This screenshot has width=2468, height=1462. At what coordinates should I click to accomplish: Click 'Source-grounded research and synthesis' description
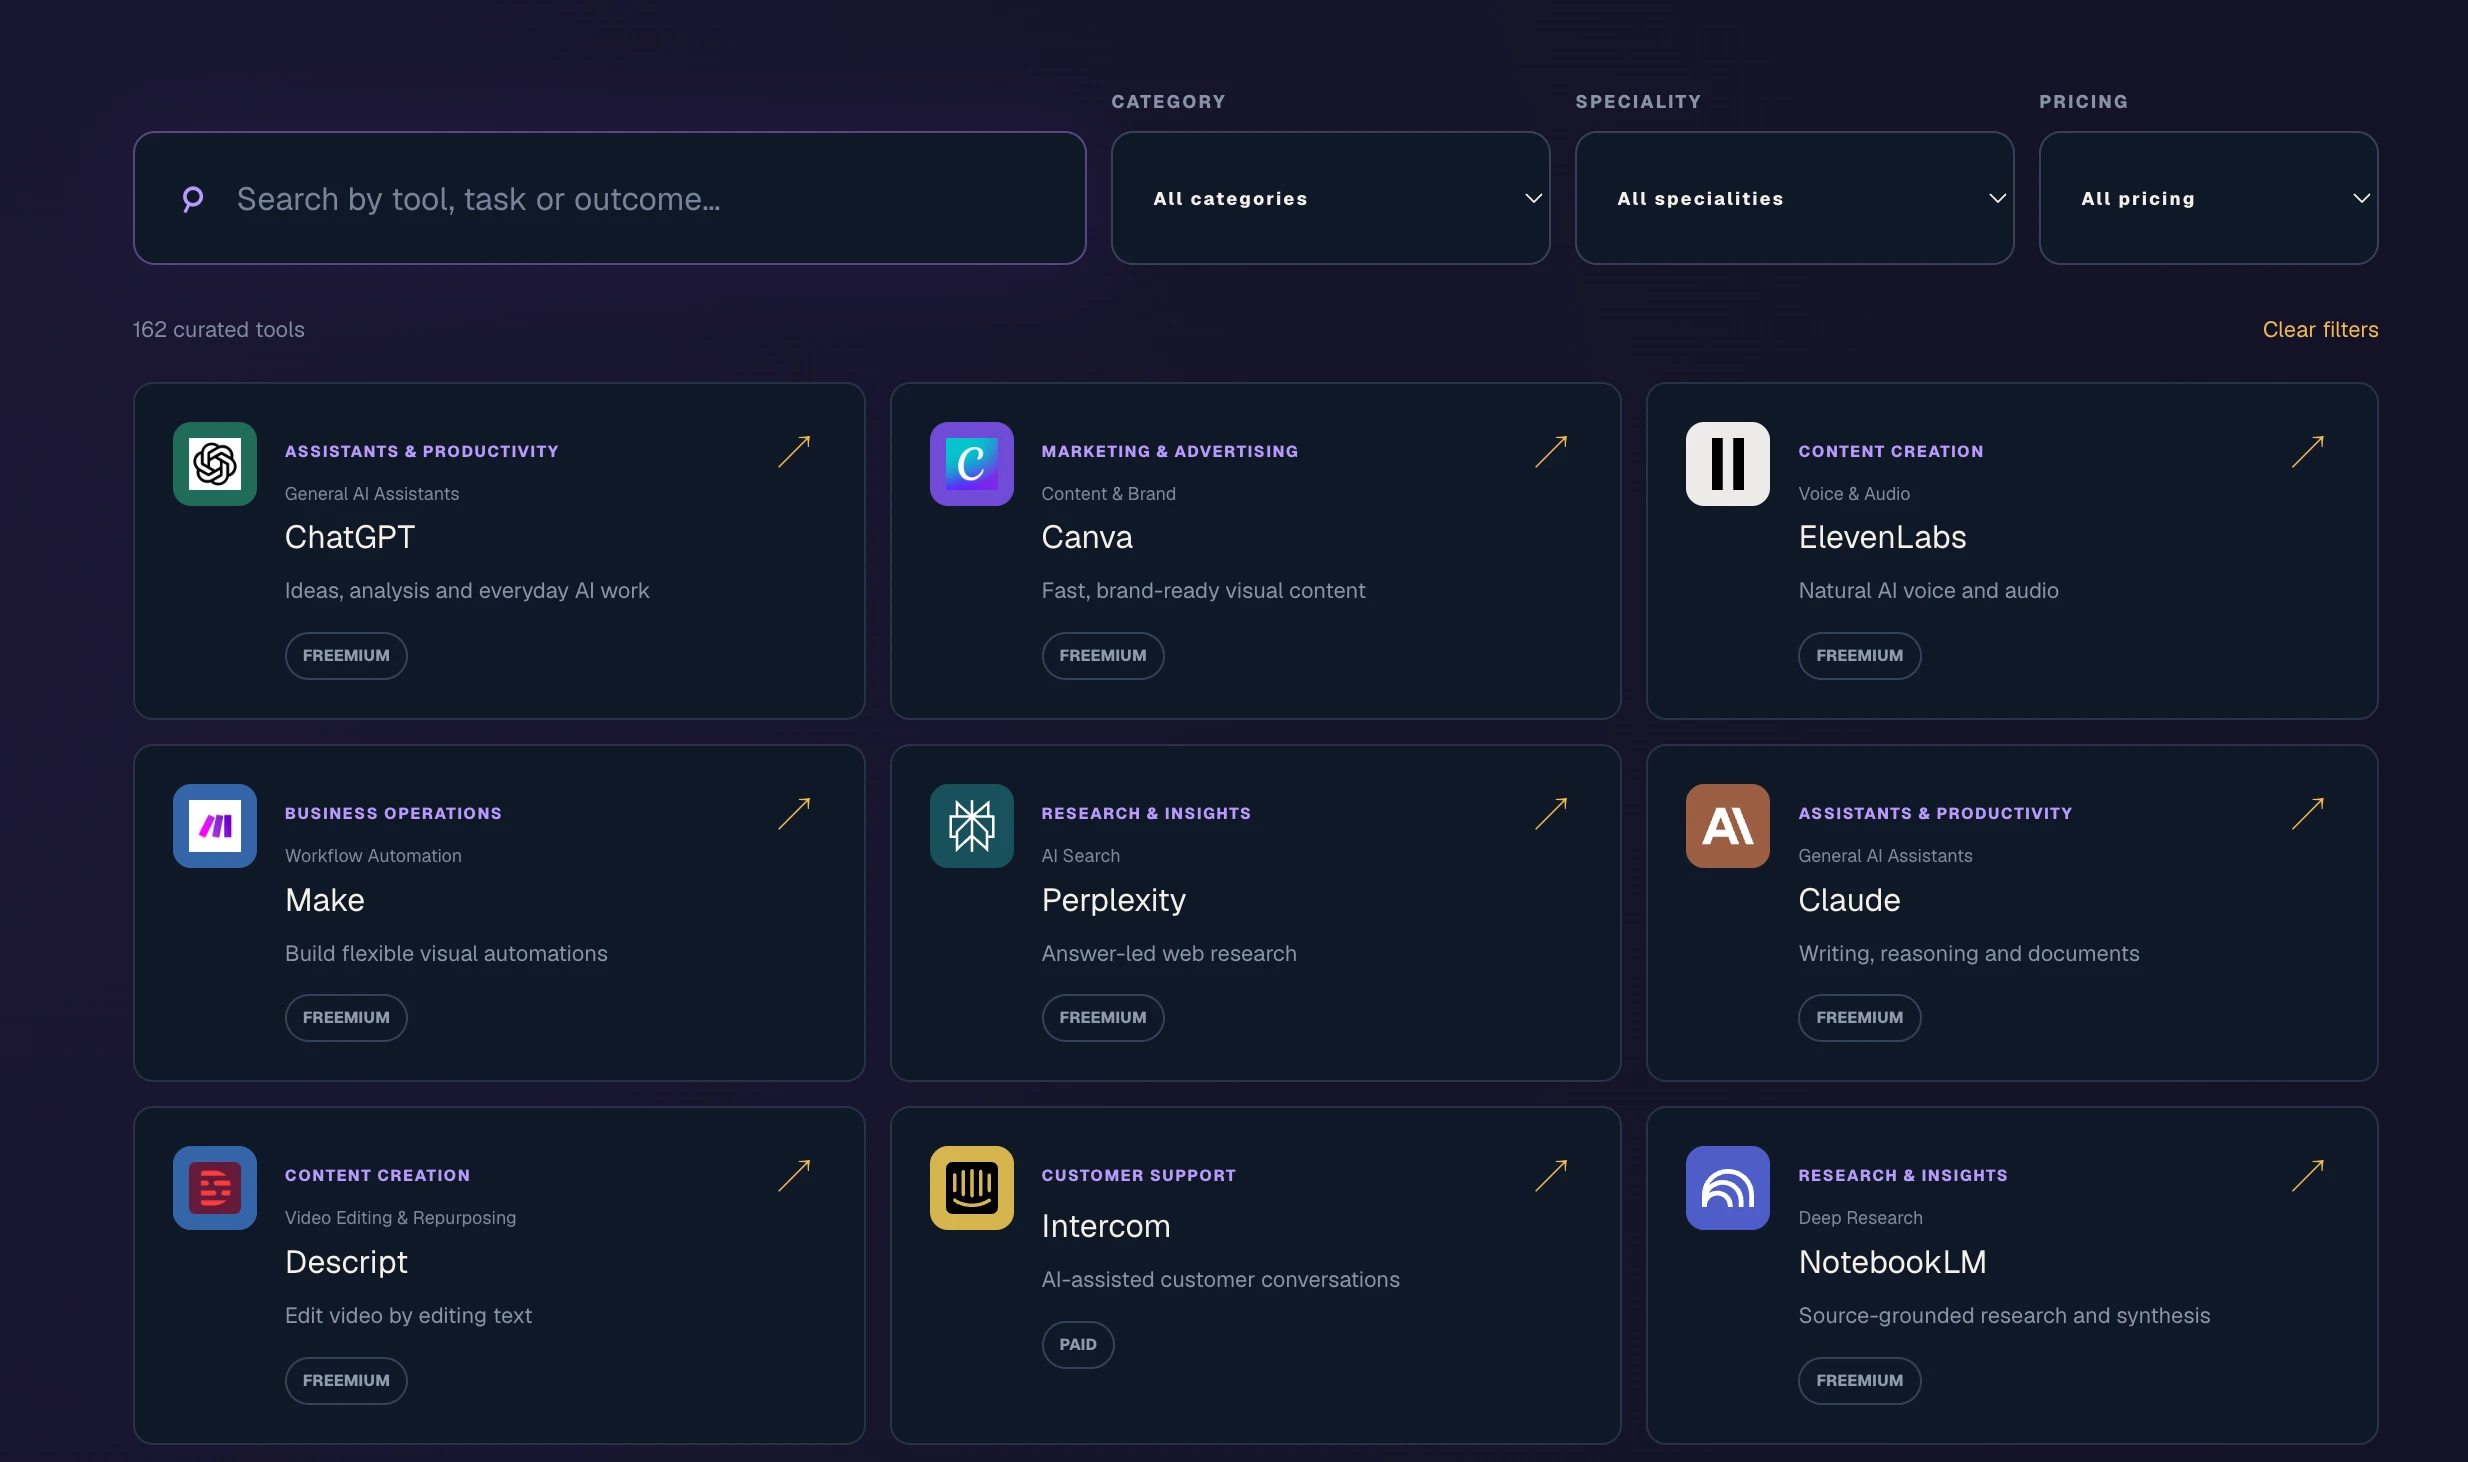point(2004,1316)
